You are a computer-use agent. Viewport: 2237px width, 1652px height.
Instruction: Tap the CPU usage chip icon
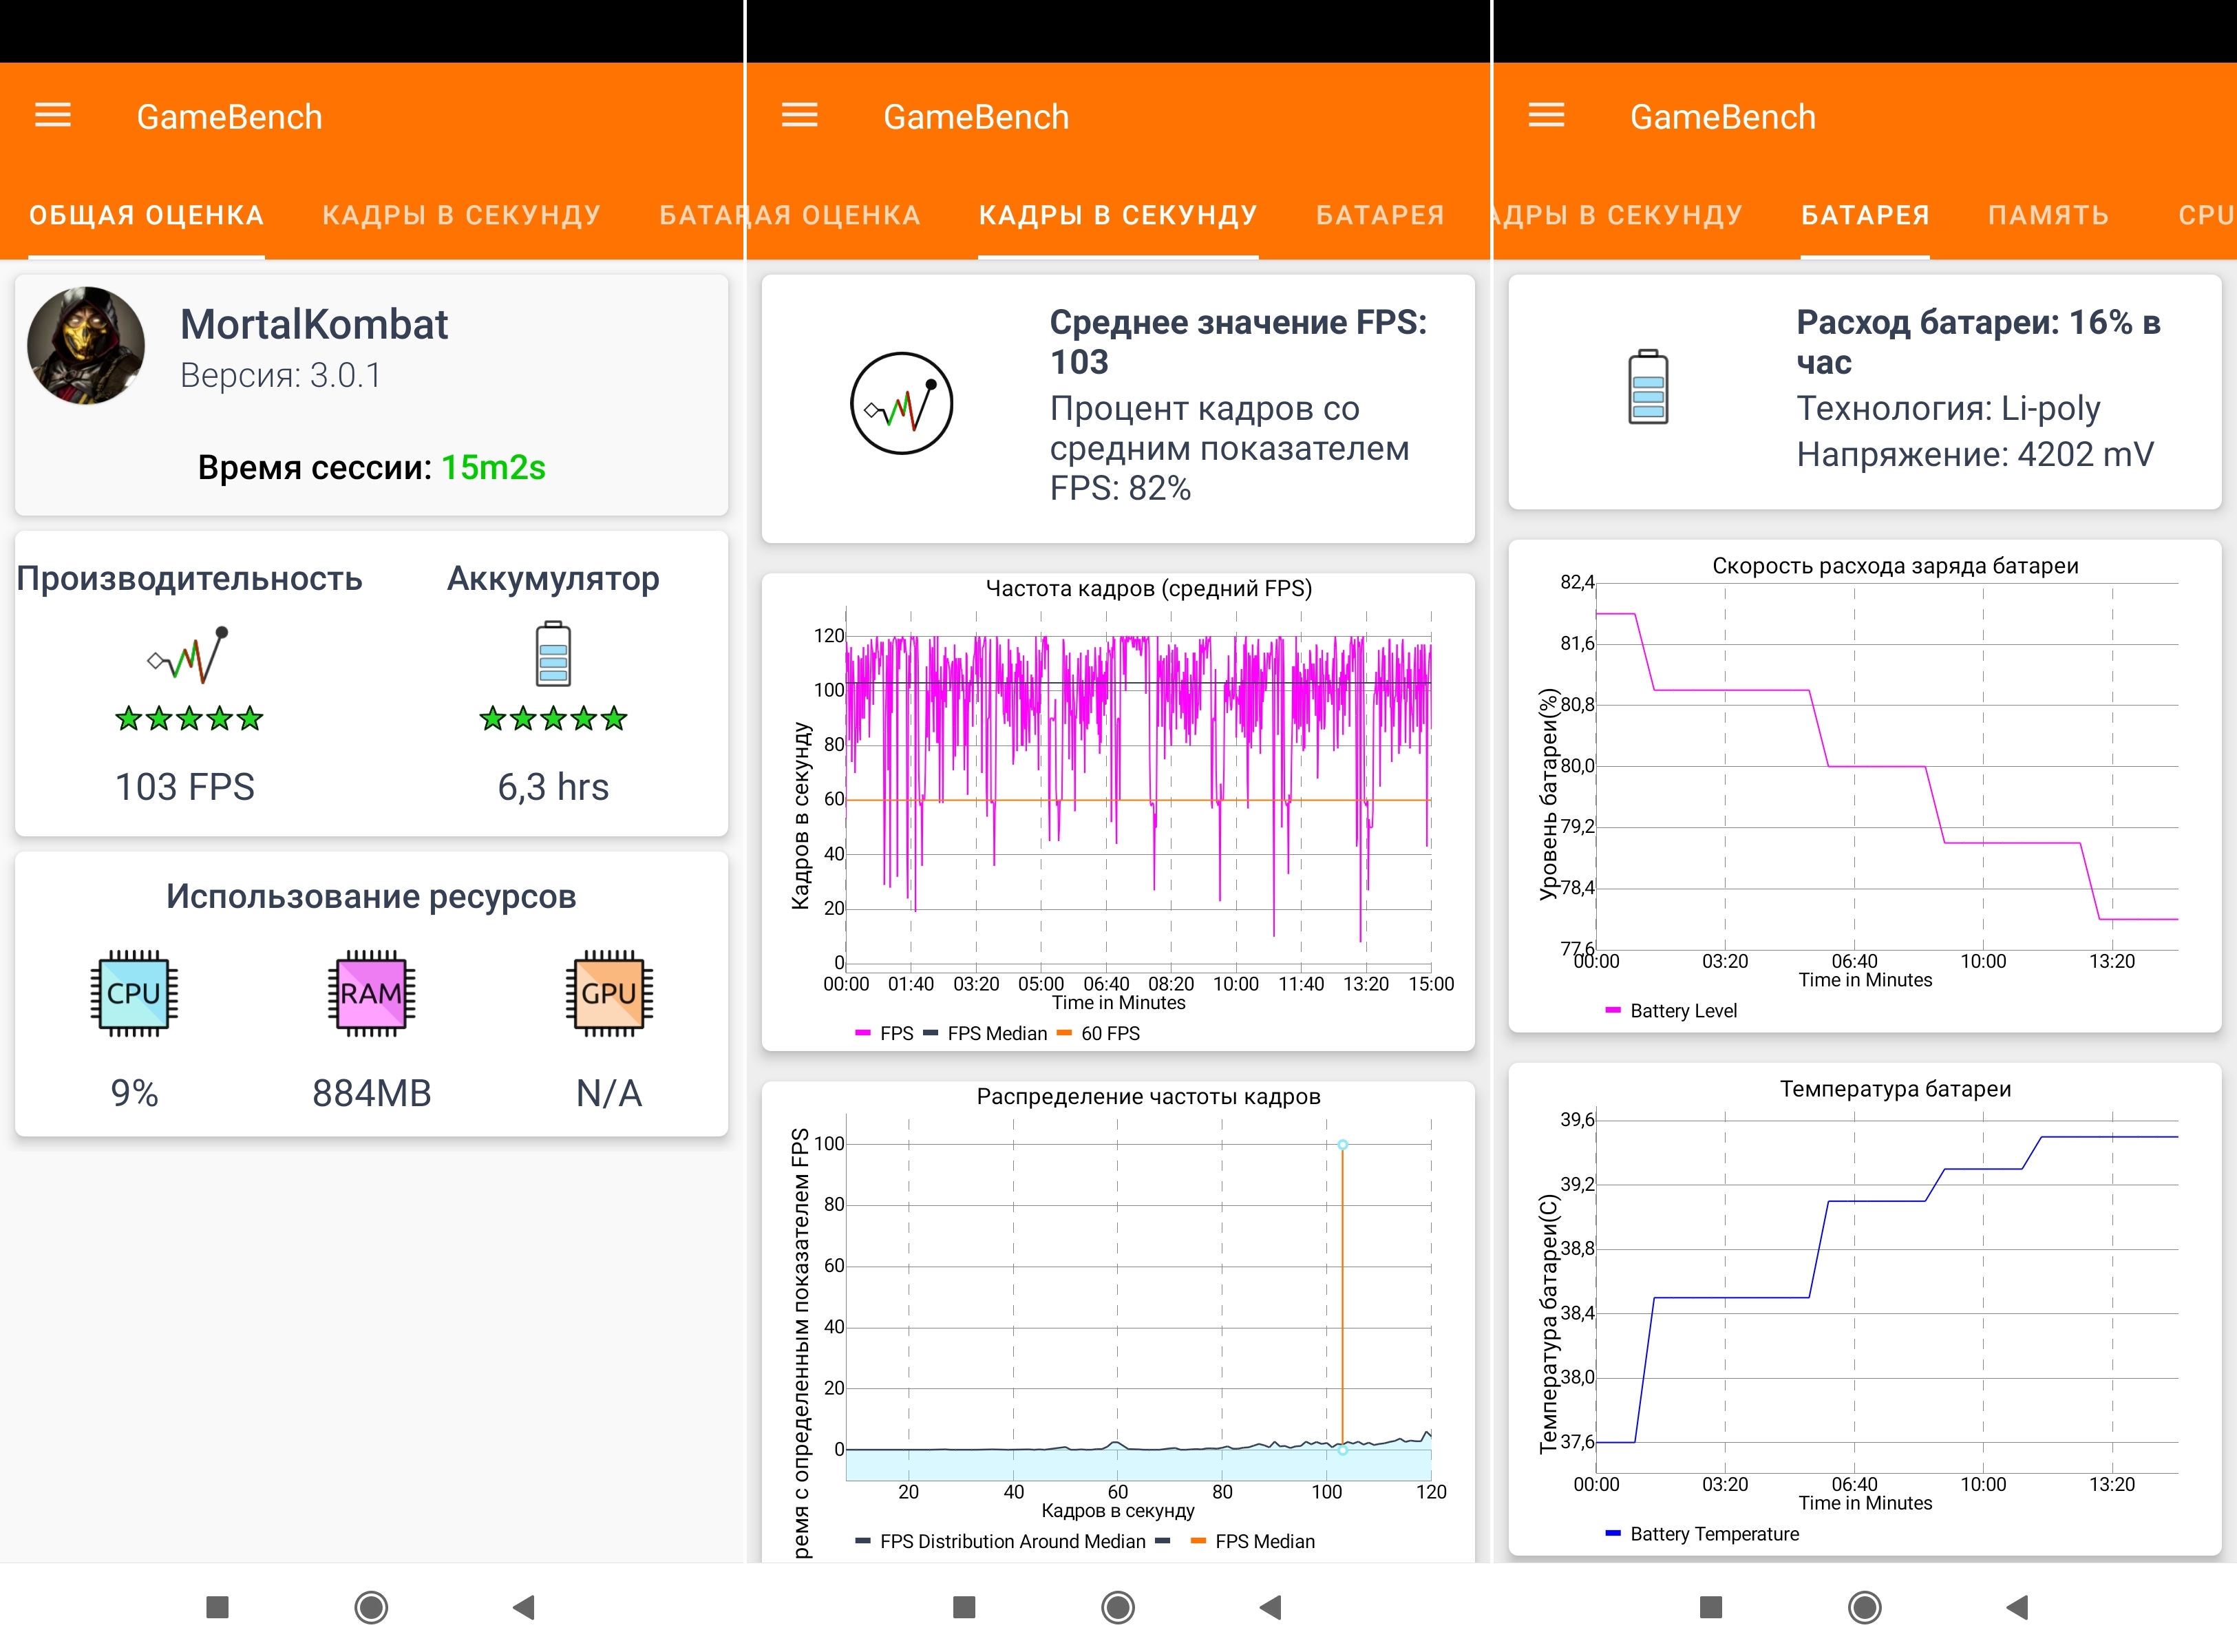(134, 993)
